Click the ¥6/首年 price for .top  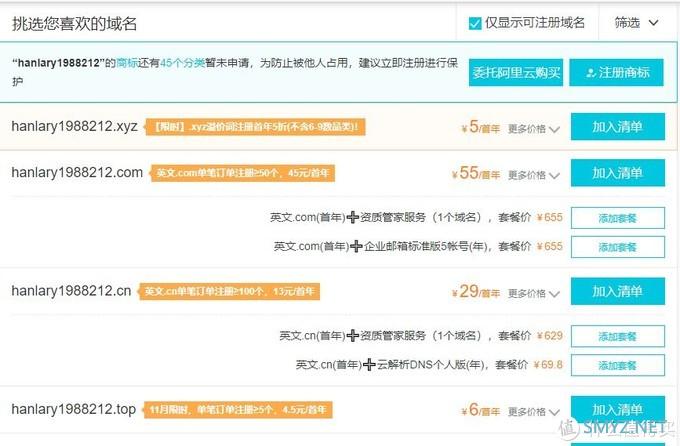point(481,410)
